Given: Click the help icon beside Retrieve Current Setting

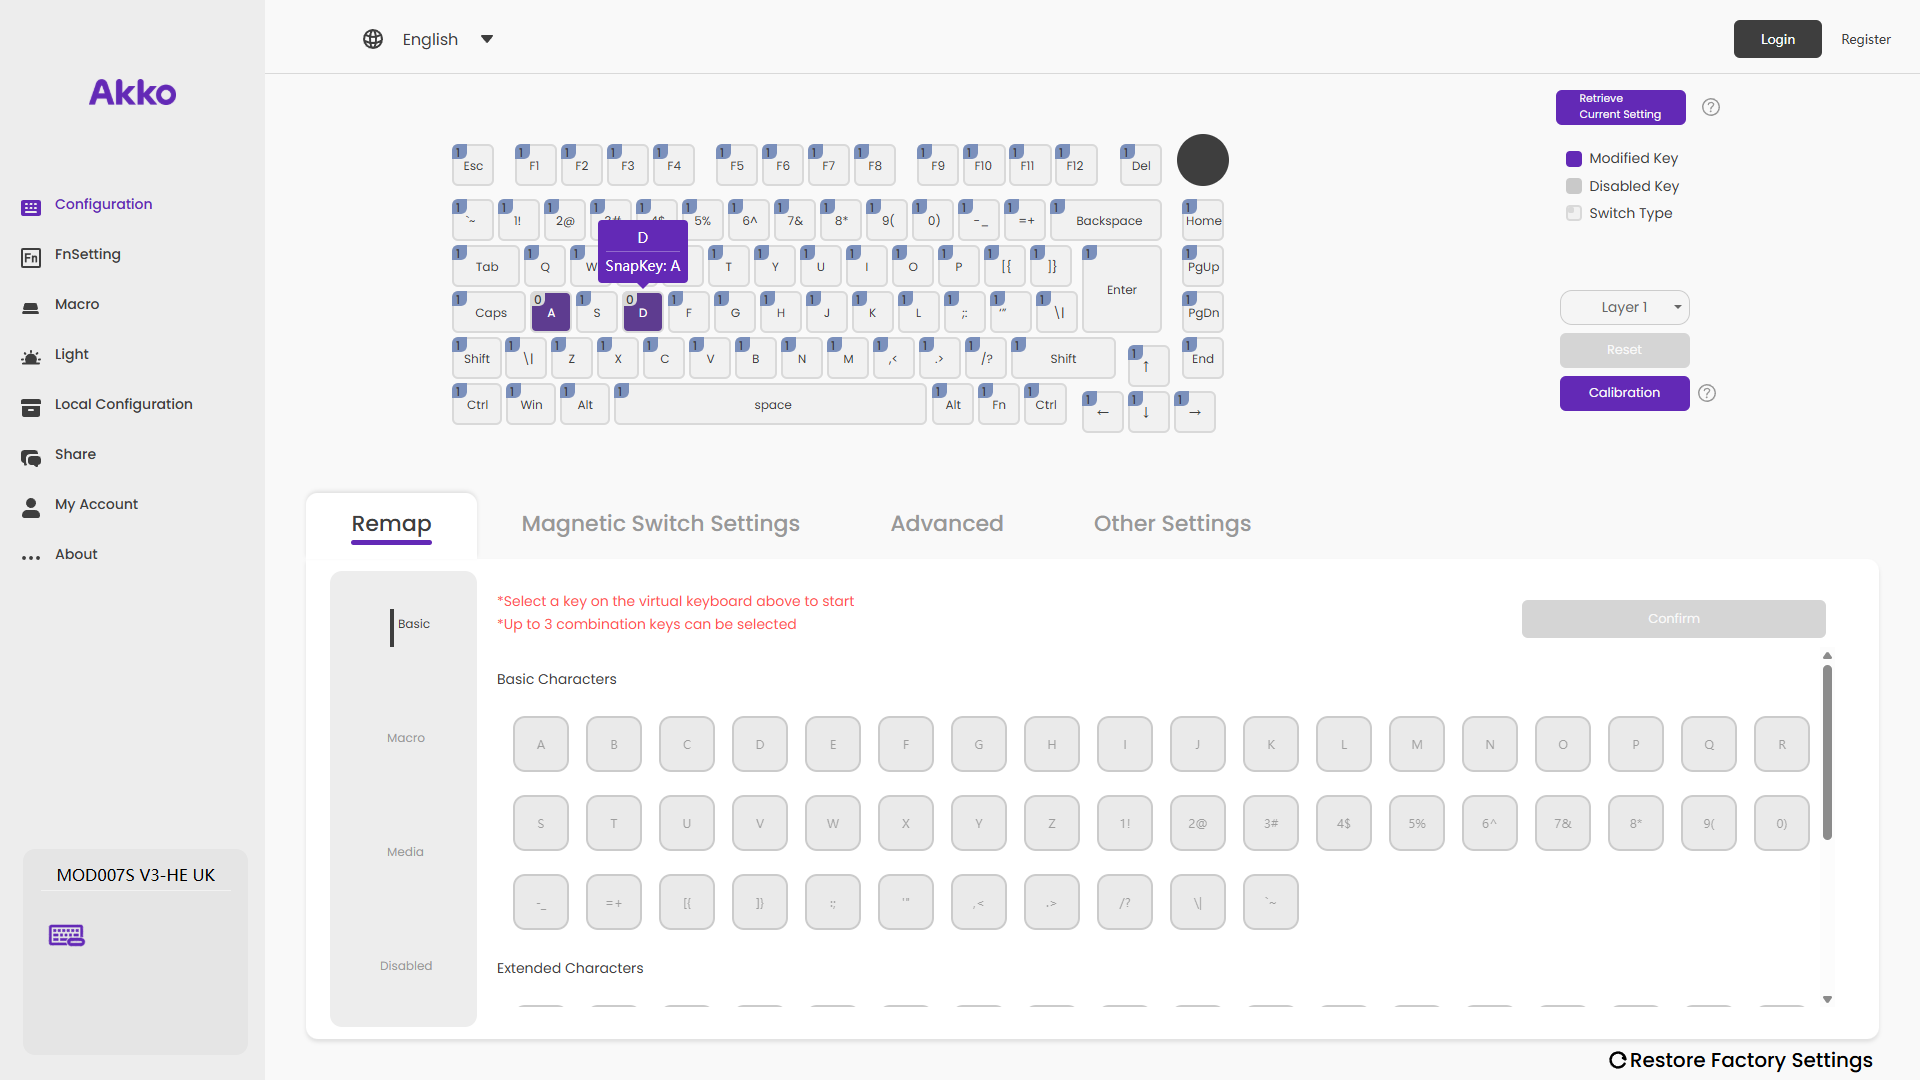Looking at the screenshot, I should click(x=1711, y=107).
